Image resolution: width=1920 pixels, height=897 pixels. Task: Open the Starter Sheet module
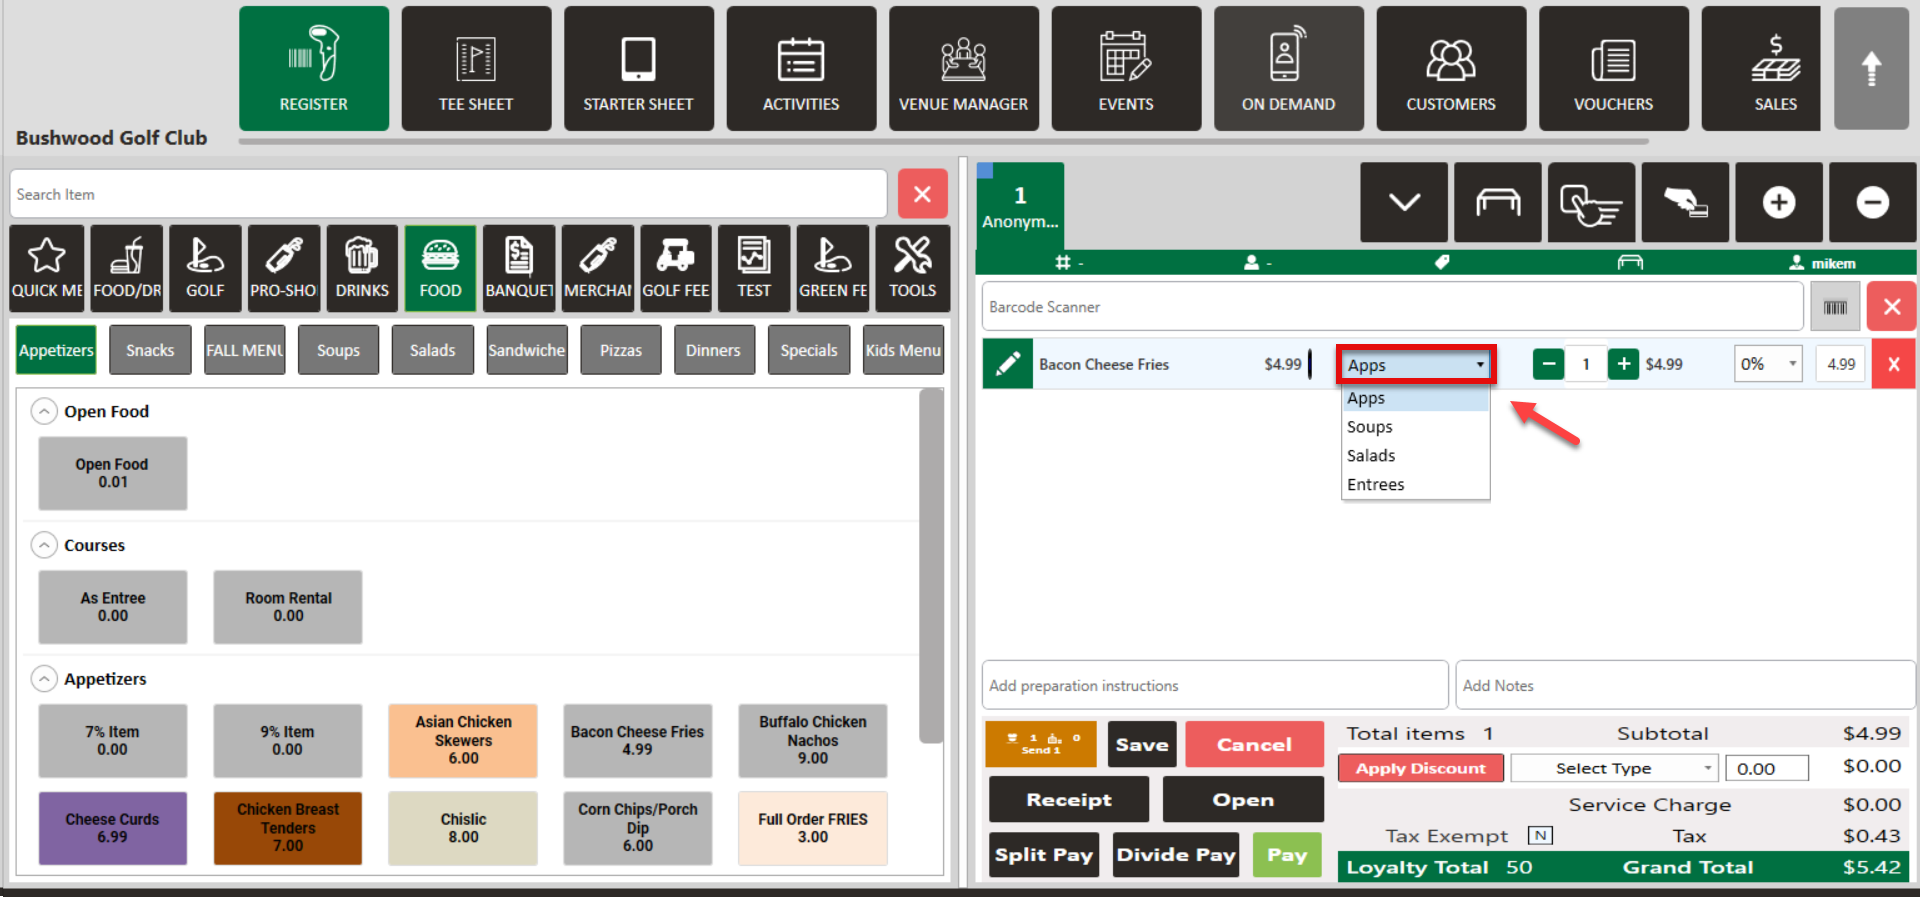click(x=638, y=68)
